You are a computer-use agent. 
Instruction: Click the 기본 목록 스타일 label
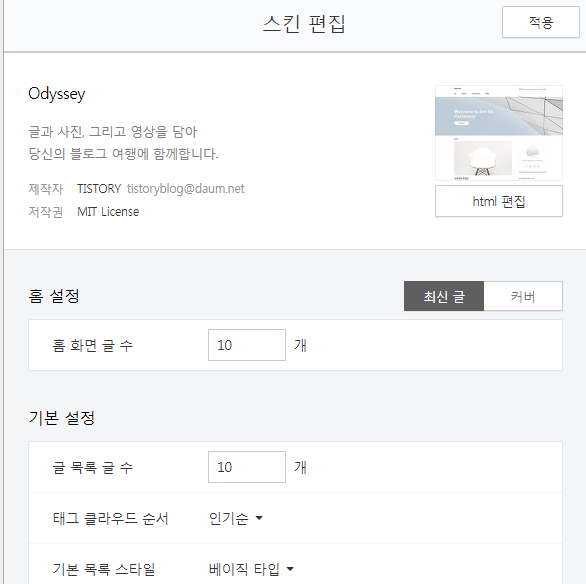(x=104, y=569)
